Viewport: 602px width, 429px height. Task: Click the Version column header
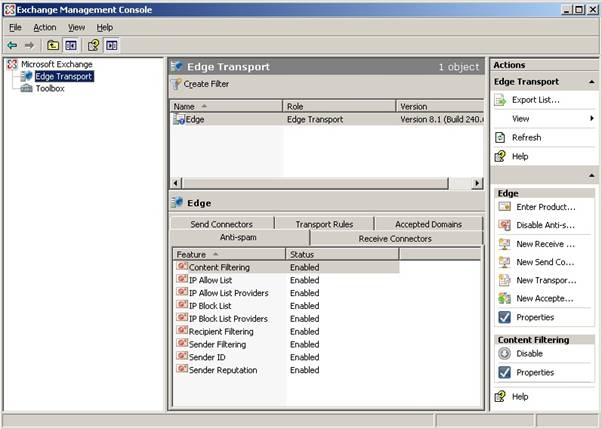(x=440, y=106)
